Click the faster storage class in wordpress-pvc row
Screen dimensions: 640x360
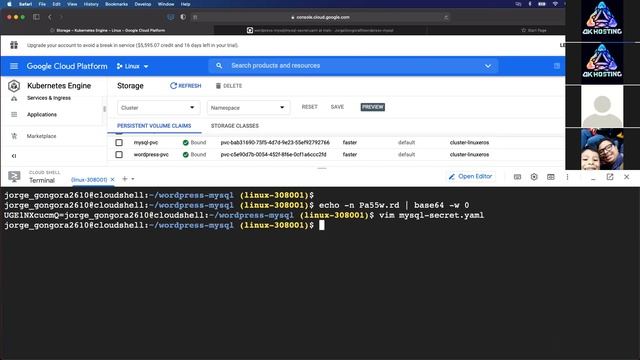point(350,155)
